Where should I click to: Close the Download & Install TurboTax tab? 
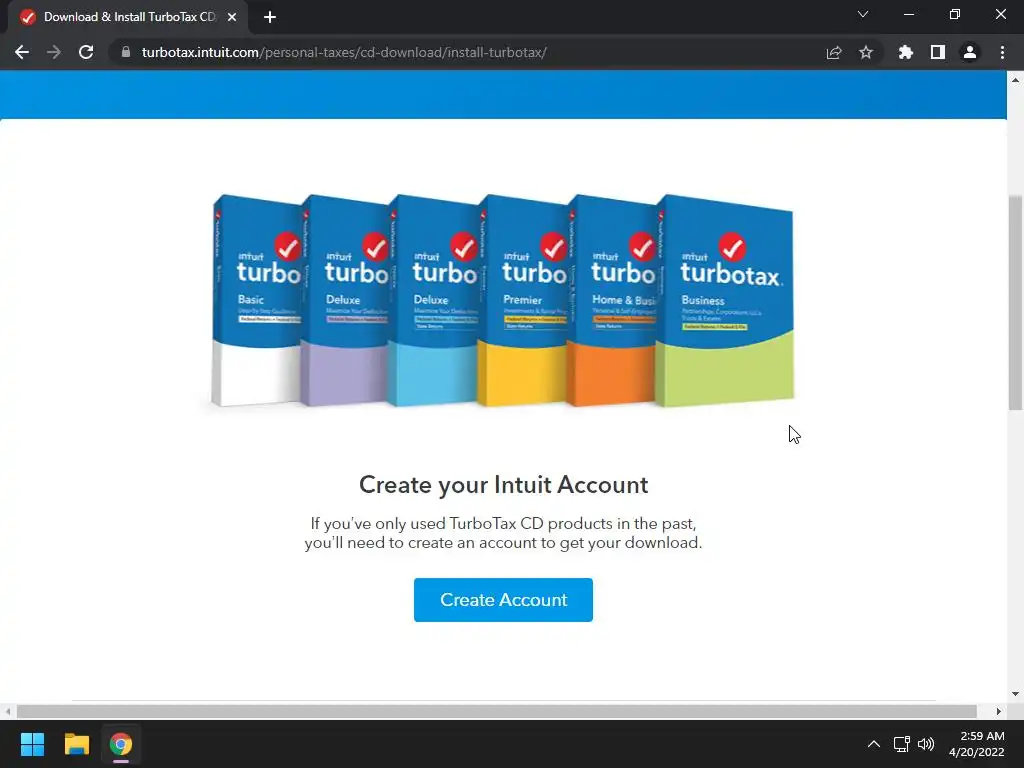pyautogui.click(x=232, y=17)
